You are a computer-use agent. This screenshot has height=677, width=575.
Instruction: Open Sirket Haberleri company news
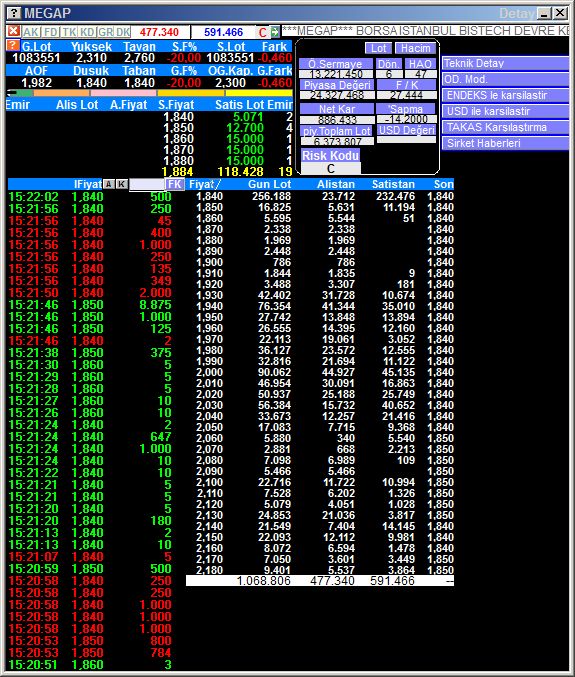505,143
